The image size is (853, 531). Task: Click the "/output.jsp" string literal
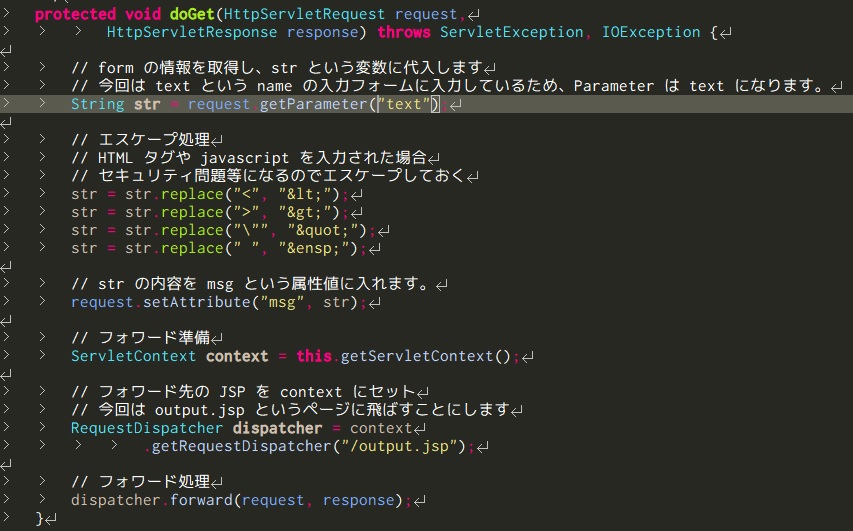coord(399,446)
